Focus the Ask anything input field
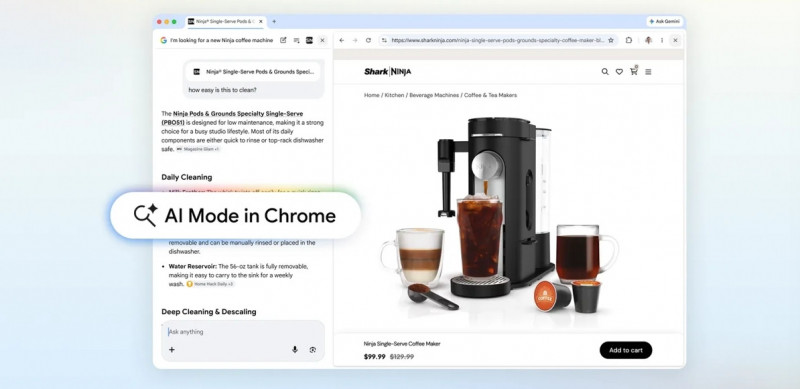Viewport: 800px width, 389px height. click(243, 332)
